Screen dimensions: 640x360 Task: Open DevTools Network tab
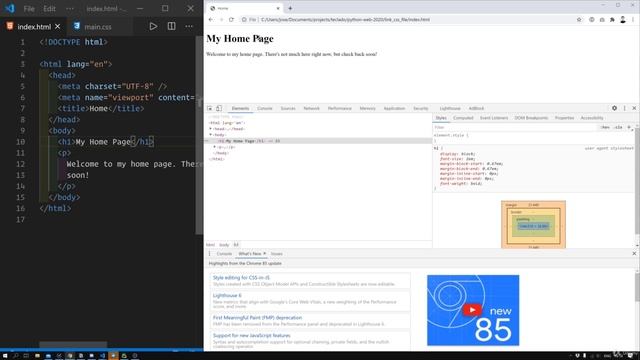311,108
